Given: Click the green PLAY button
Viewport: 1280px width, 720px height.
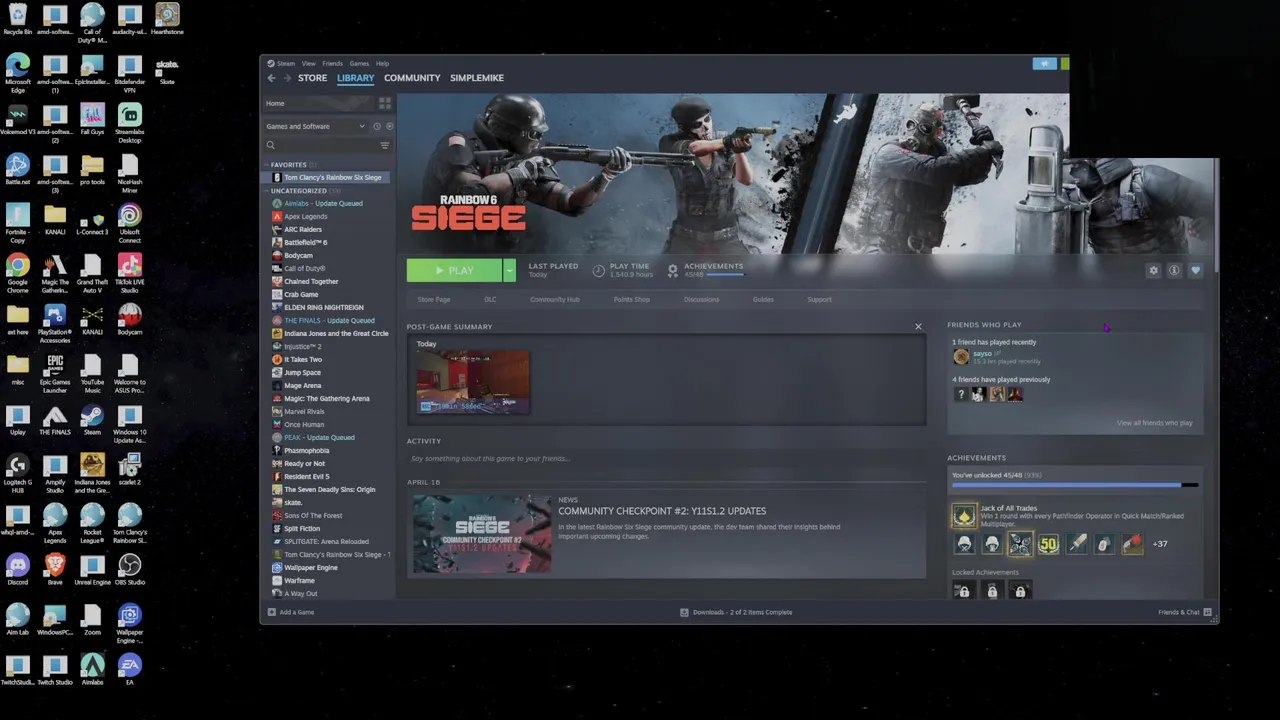Looking at the screenshot, I should tap(454, 270).
